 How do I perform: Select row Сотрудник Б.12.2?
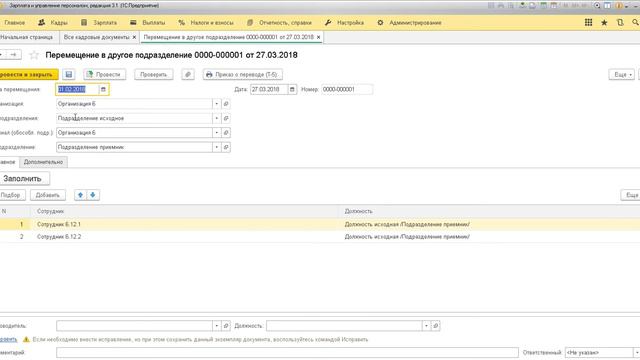(320, 237)
